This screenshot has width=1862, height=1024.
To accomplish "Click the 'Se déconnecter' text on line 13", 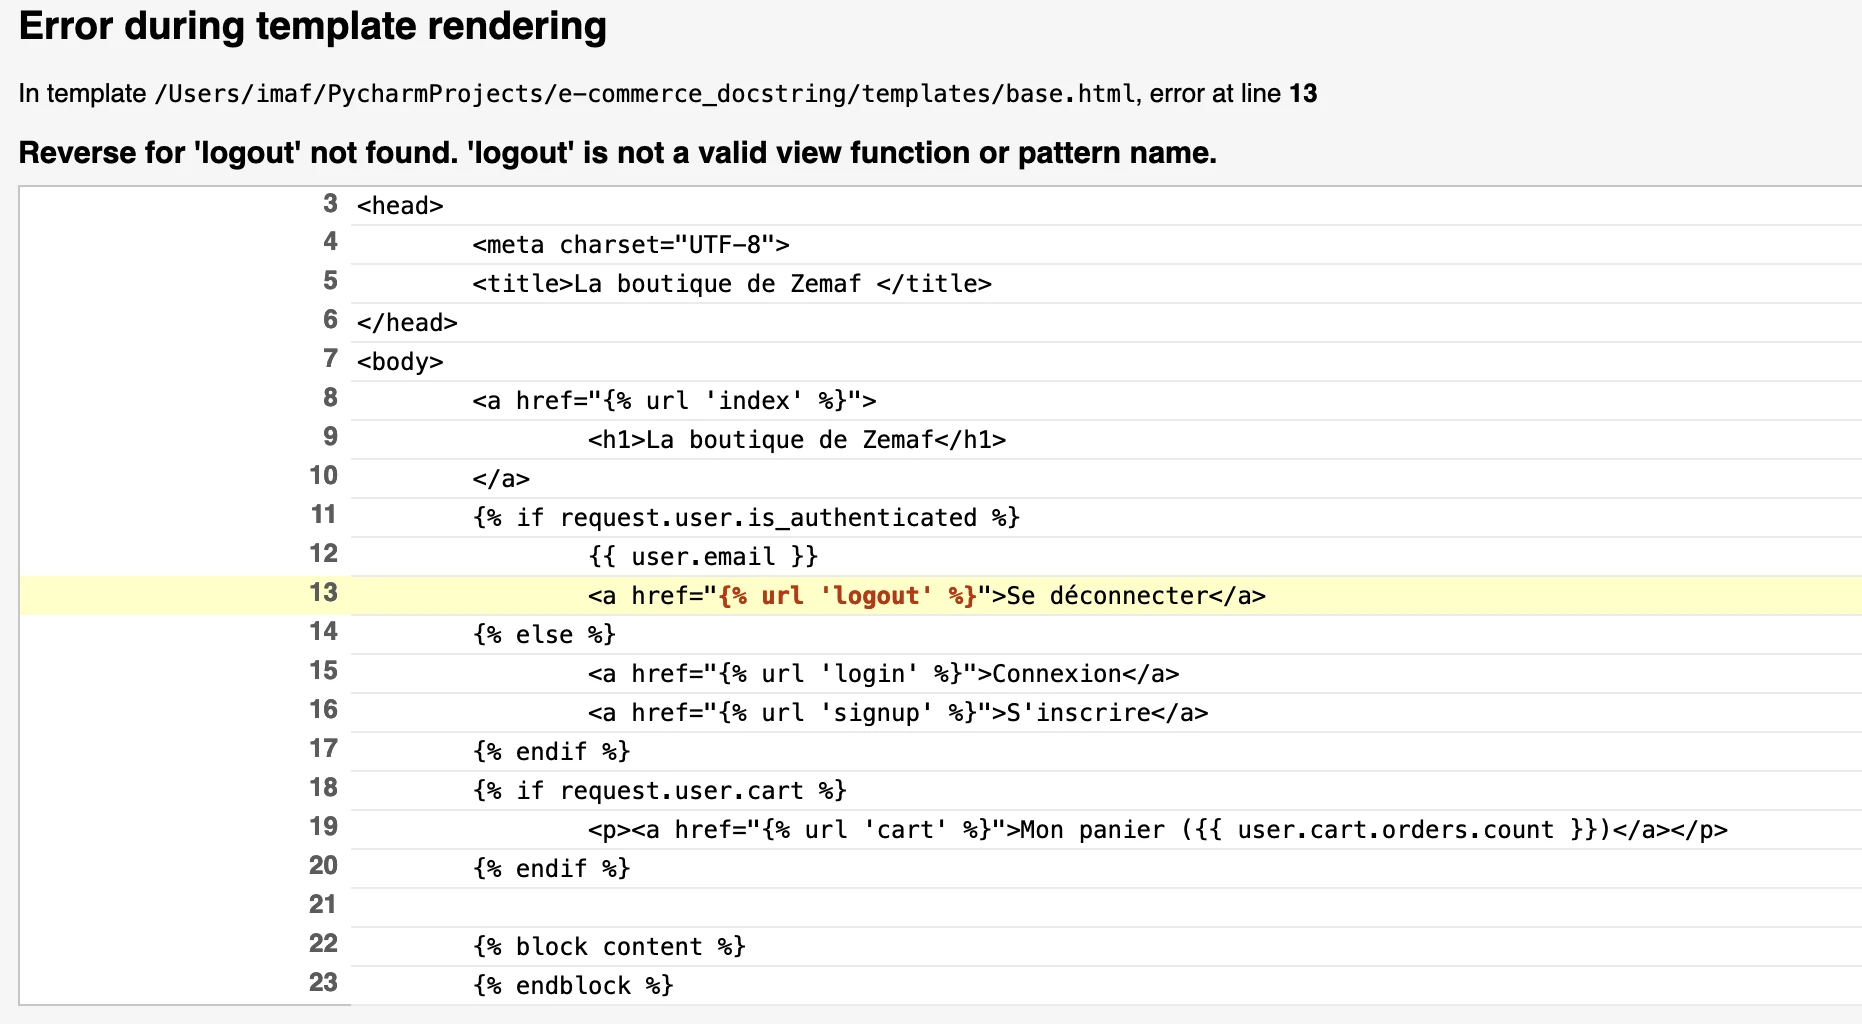I will click(1107, 596).
